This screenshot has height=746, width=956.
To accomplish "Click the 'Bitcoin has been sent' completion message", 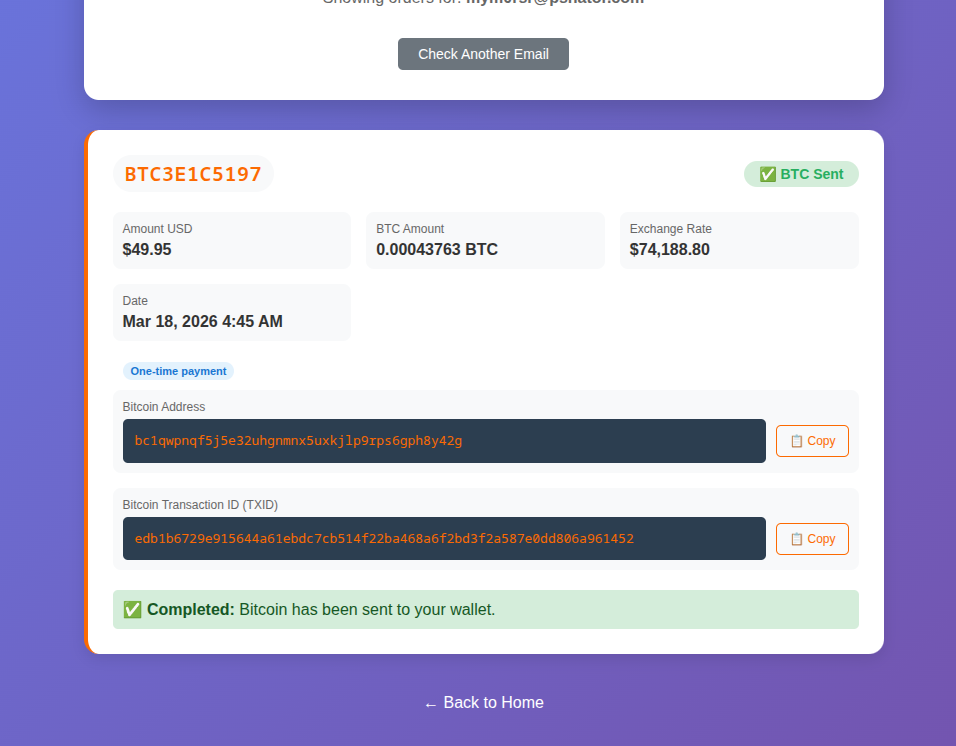I will click(x=367, y=609).
